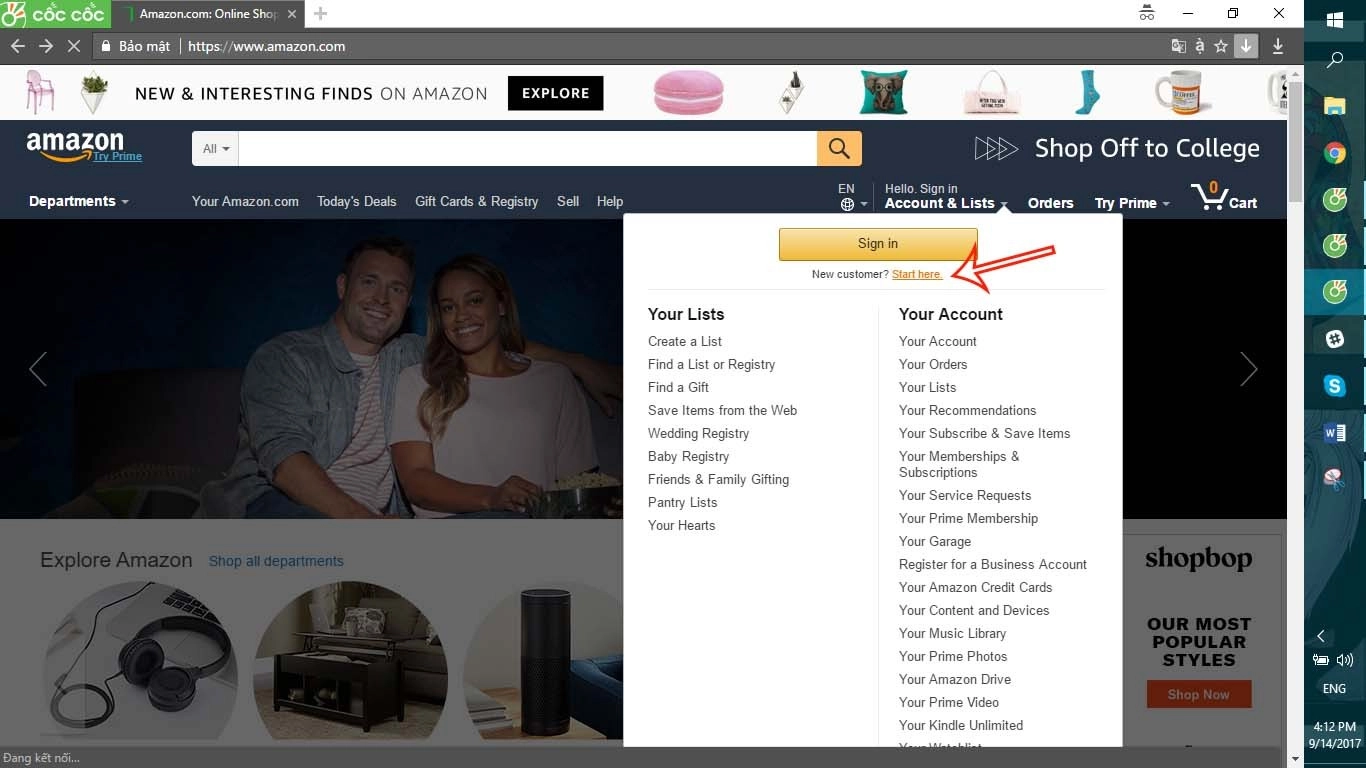Expand the hidden system tray chevron
The width and height of the screenshot is (1366, 768).
pos(1321,636)
